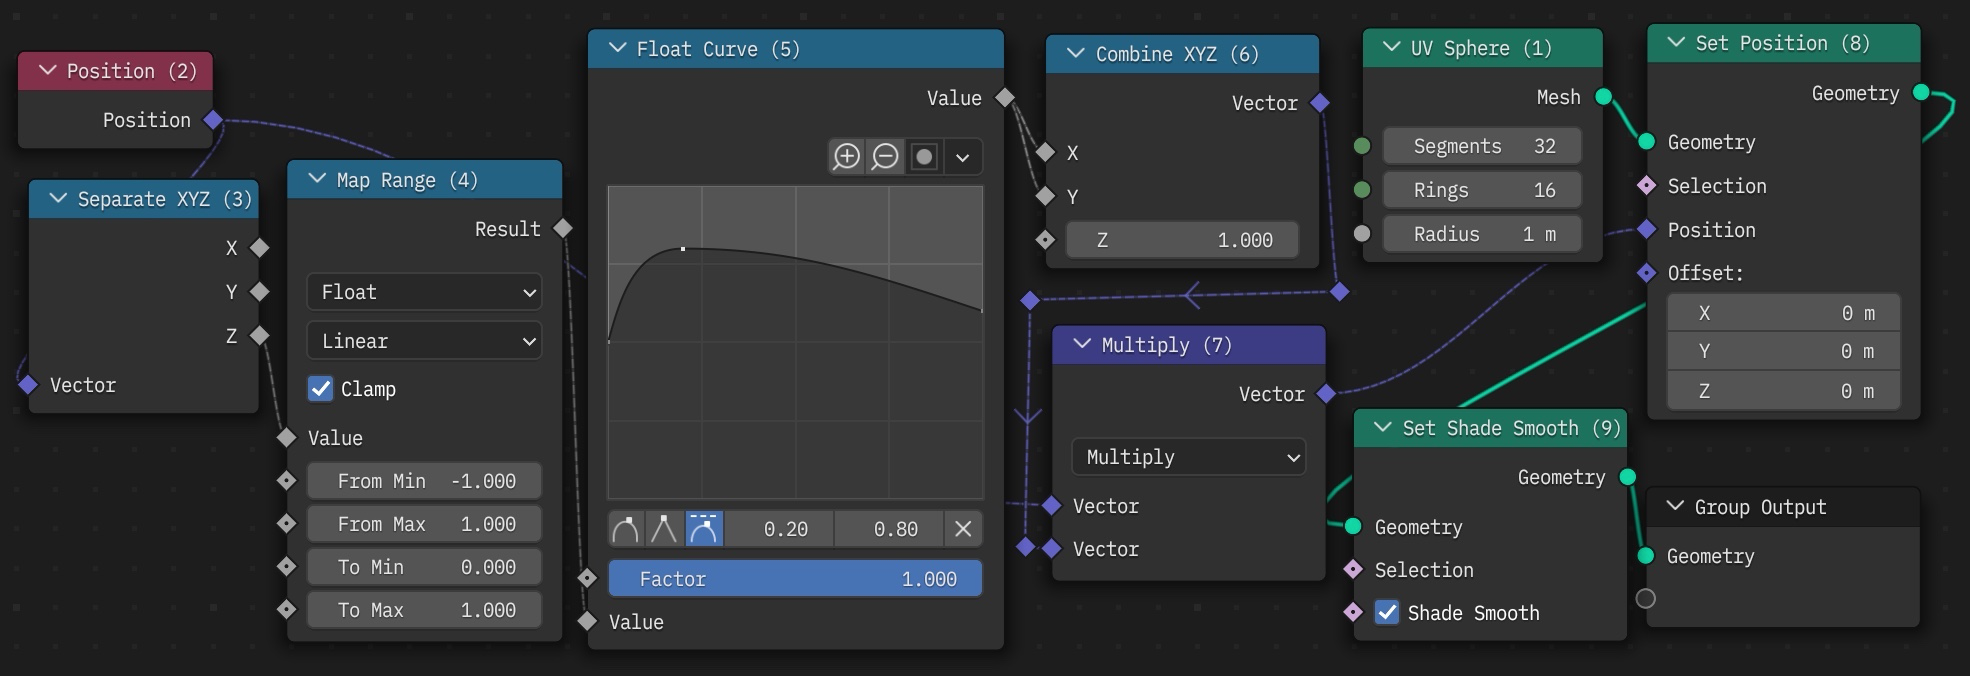Image resolution: width=1970 pixels, height=676 pixels.
Task: Delete the selected curve point
Action: [963, 529]
